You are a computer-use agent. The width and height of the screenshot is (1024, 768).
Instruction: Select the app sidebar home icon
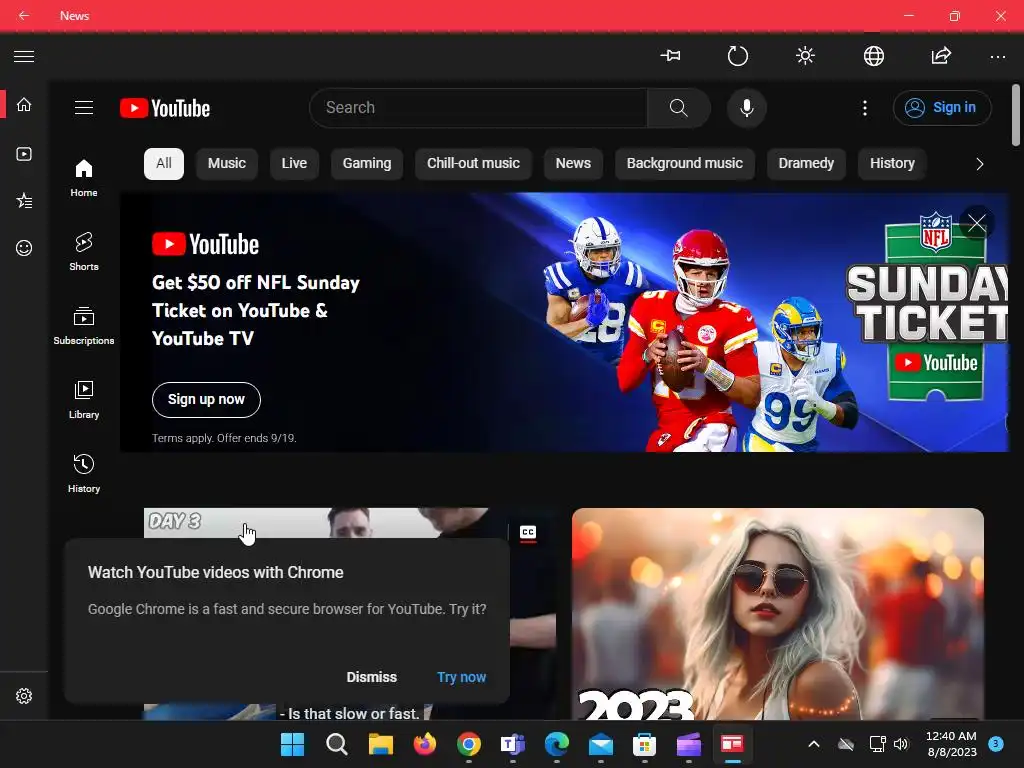tap(24, 104)
